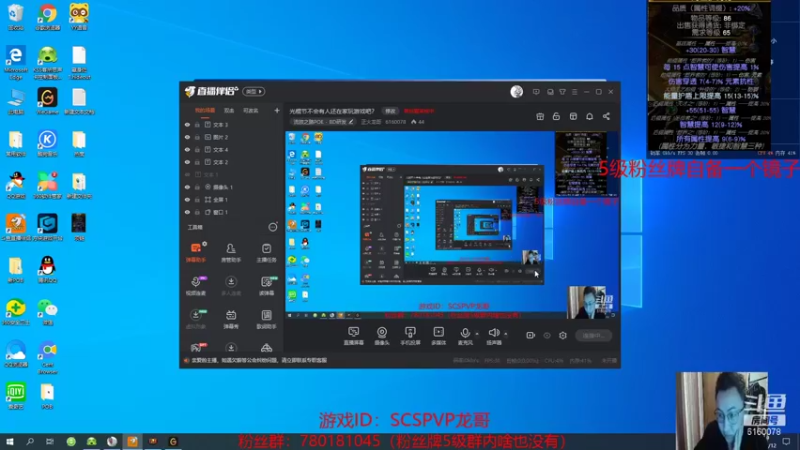
Task: Open the 弹幕秀 tool
Action: tap(231, 319)
